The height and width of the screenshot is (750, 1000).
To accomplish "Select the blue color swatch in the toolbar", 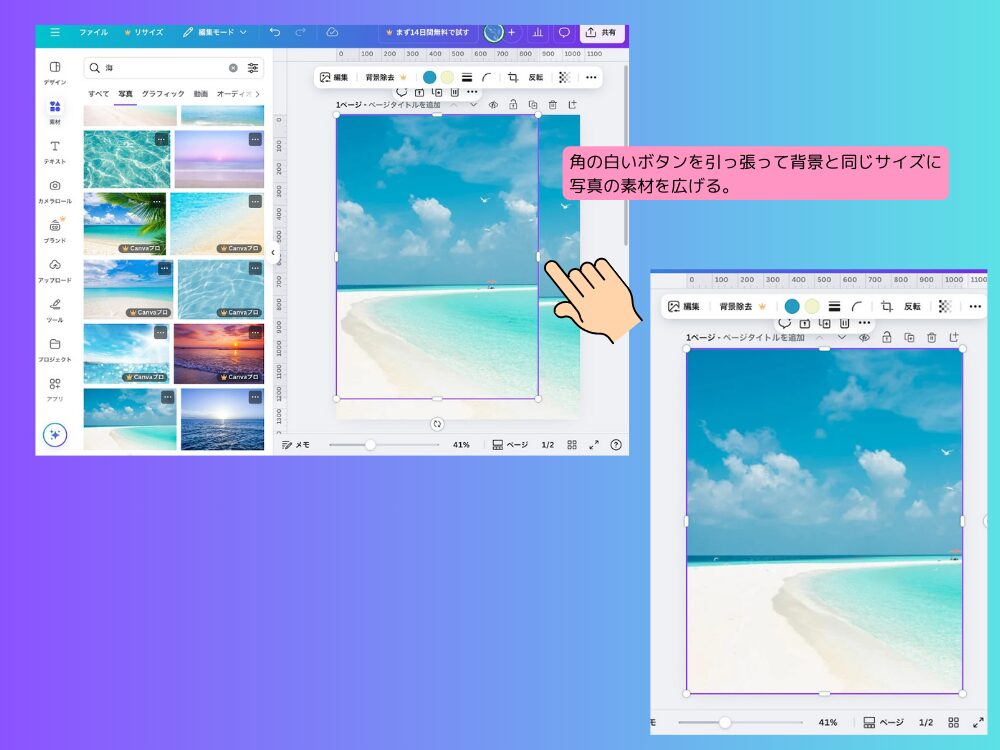I will click(x=429, y=76).
